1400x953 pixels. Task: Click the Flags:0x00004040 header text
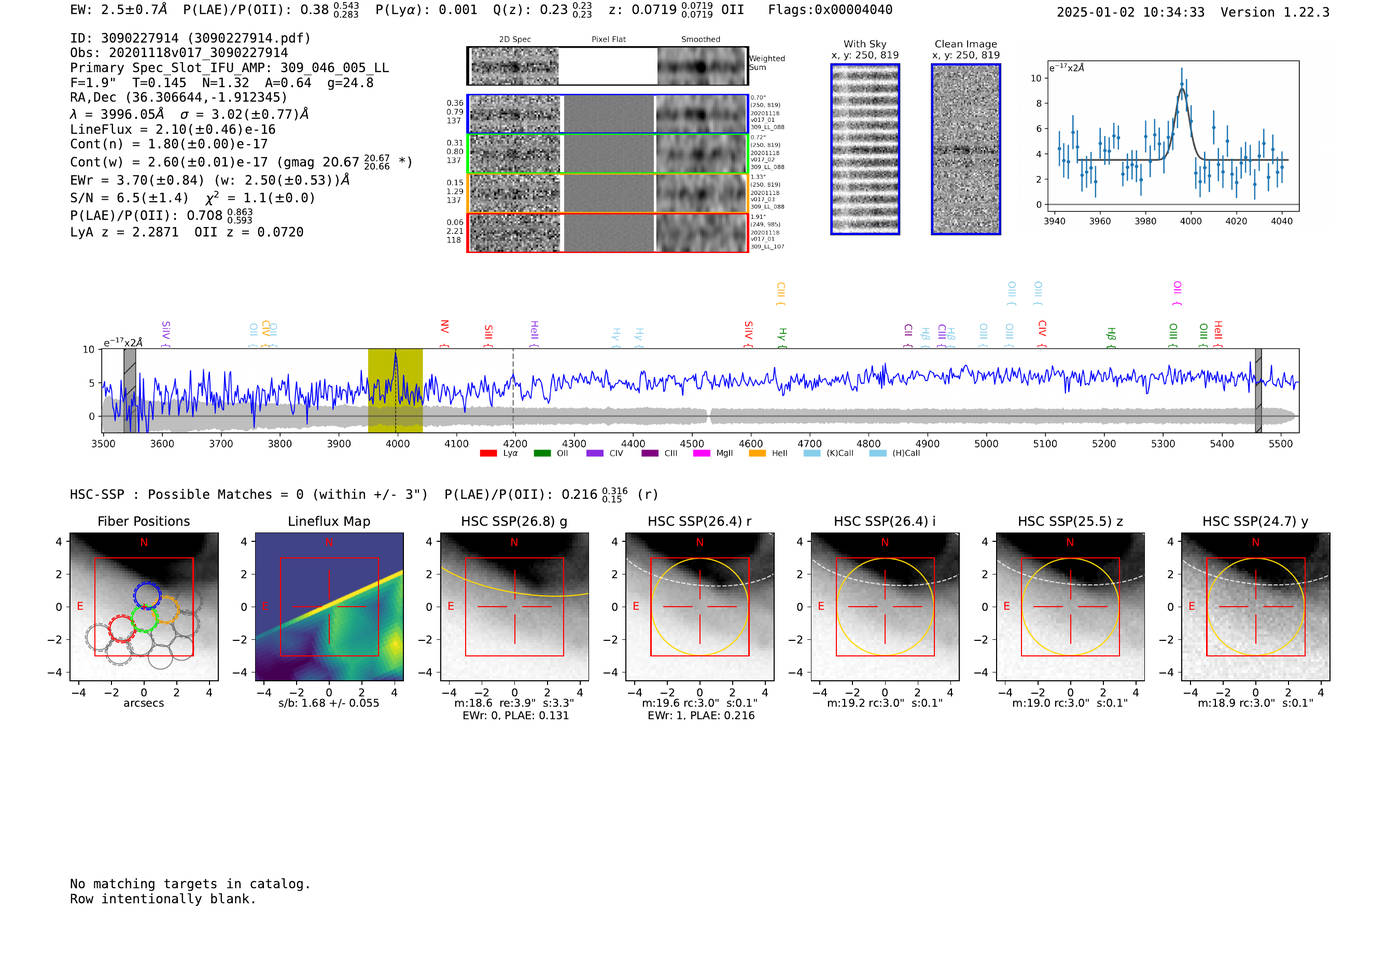(x=830, y=10)
